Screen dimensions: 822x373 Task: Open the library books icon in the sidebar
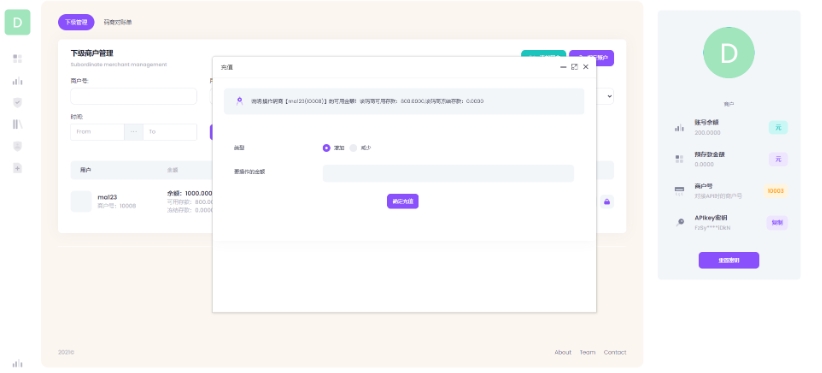pos(17,124)
